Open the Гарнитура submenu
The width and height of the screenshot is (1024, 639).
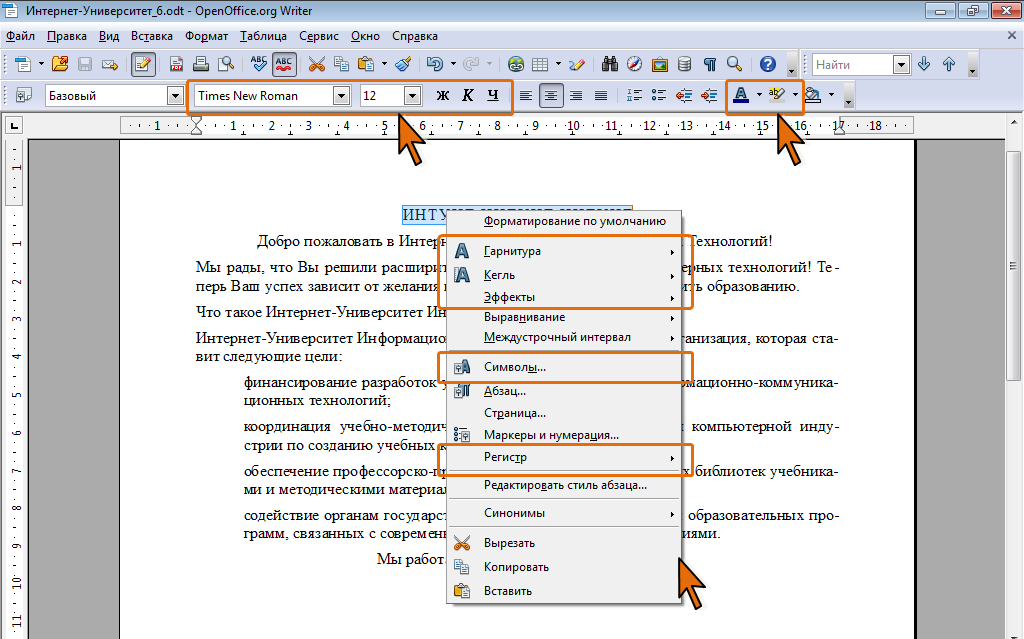coord(565,251)
